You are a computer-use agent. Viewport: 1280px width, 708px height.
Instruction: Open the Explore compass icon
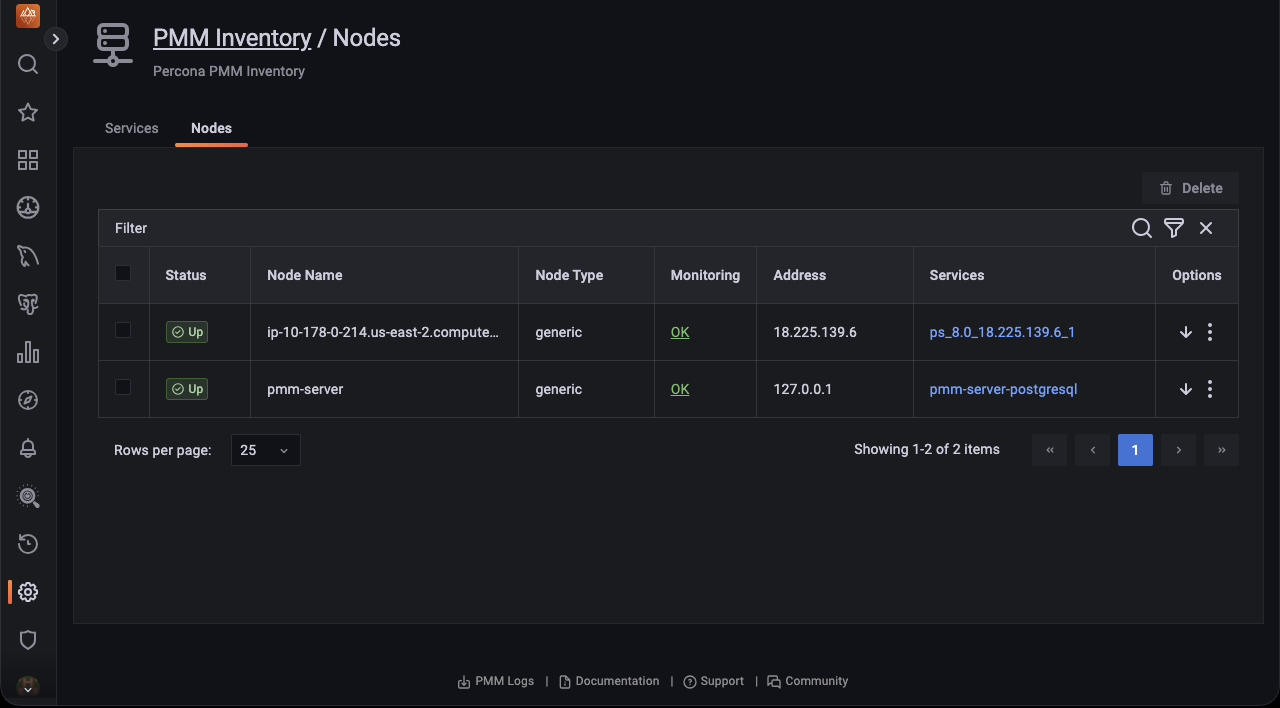tap(28, 400)
